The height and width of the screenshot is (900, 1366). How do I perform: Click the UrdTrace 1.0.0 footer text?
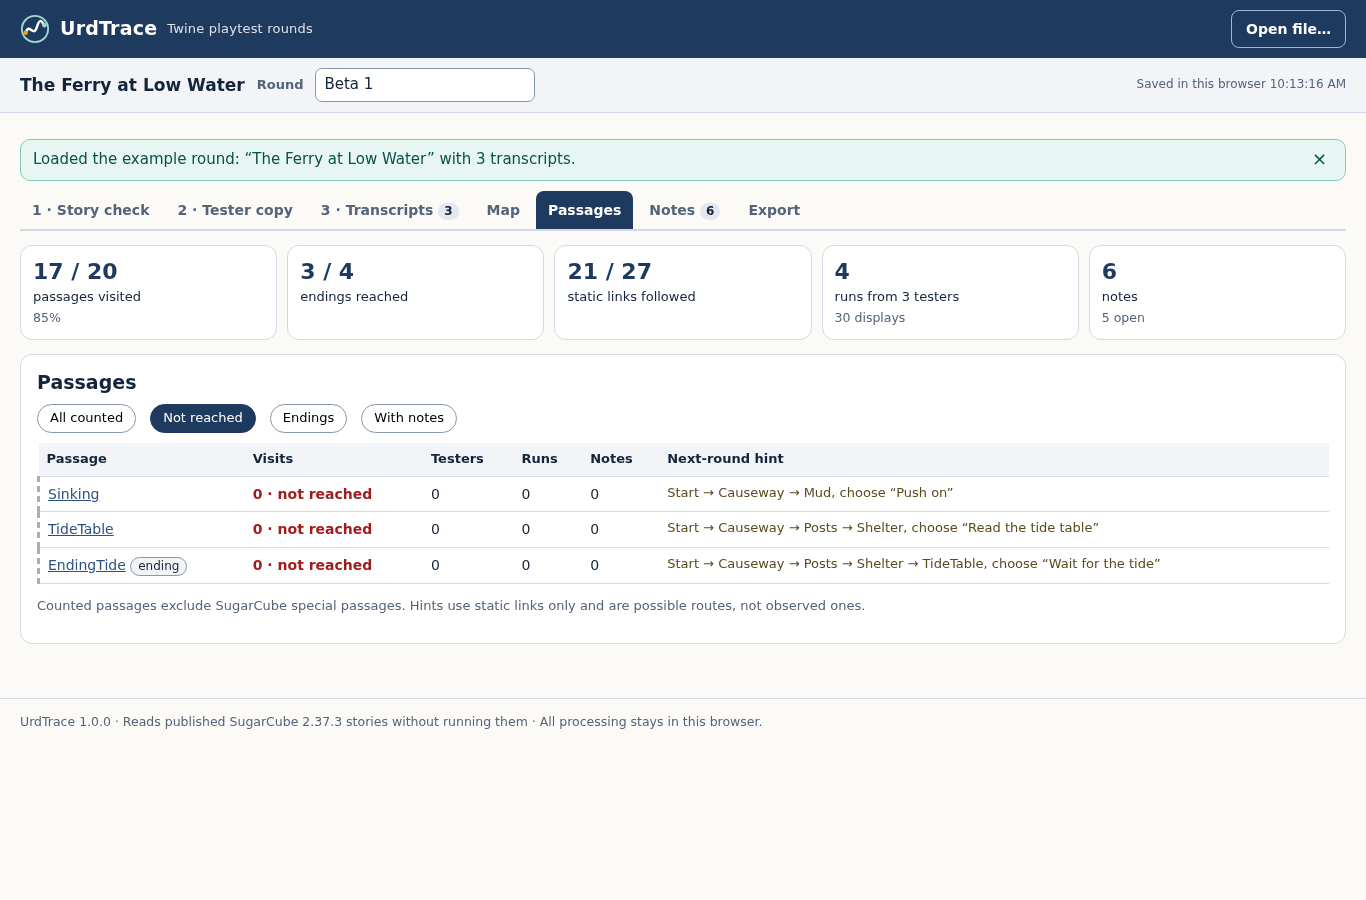click(x=391, y=722)
